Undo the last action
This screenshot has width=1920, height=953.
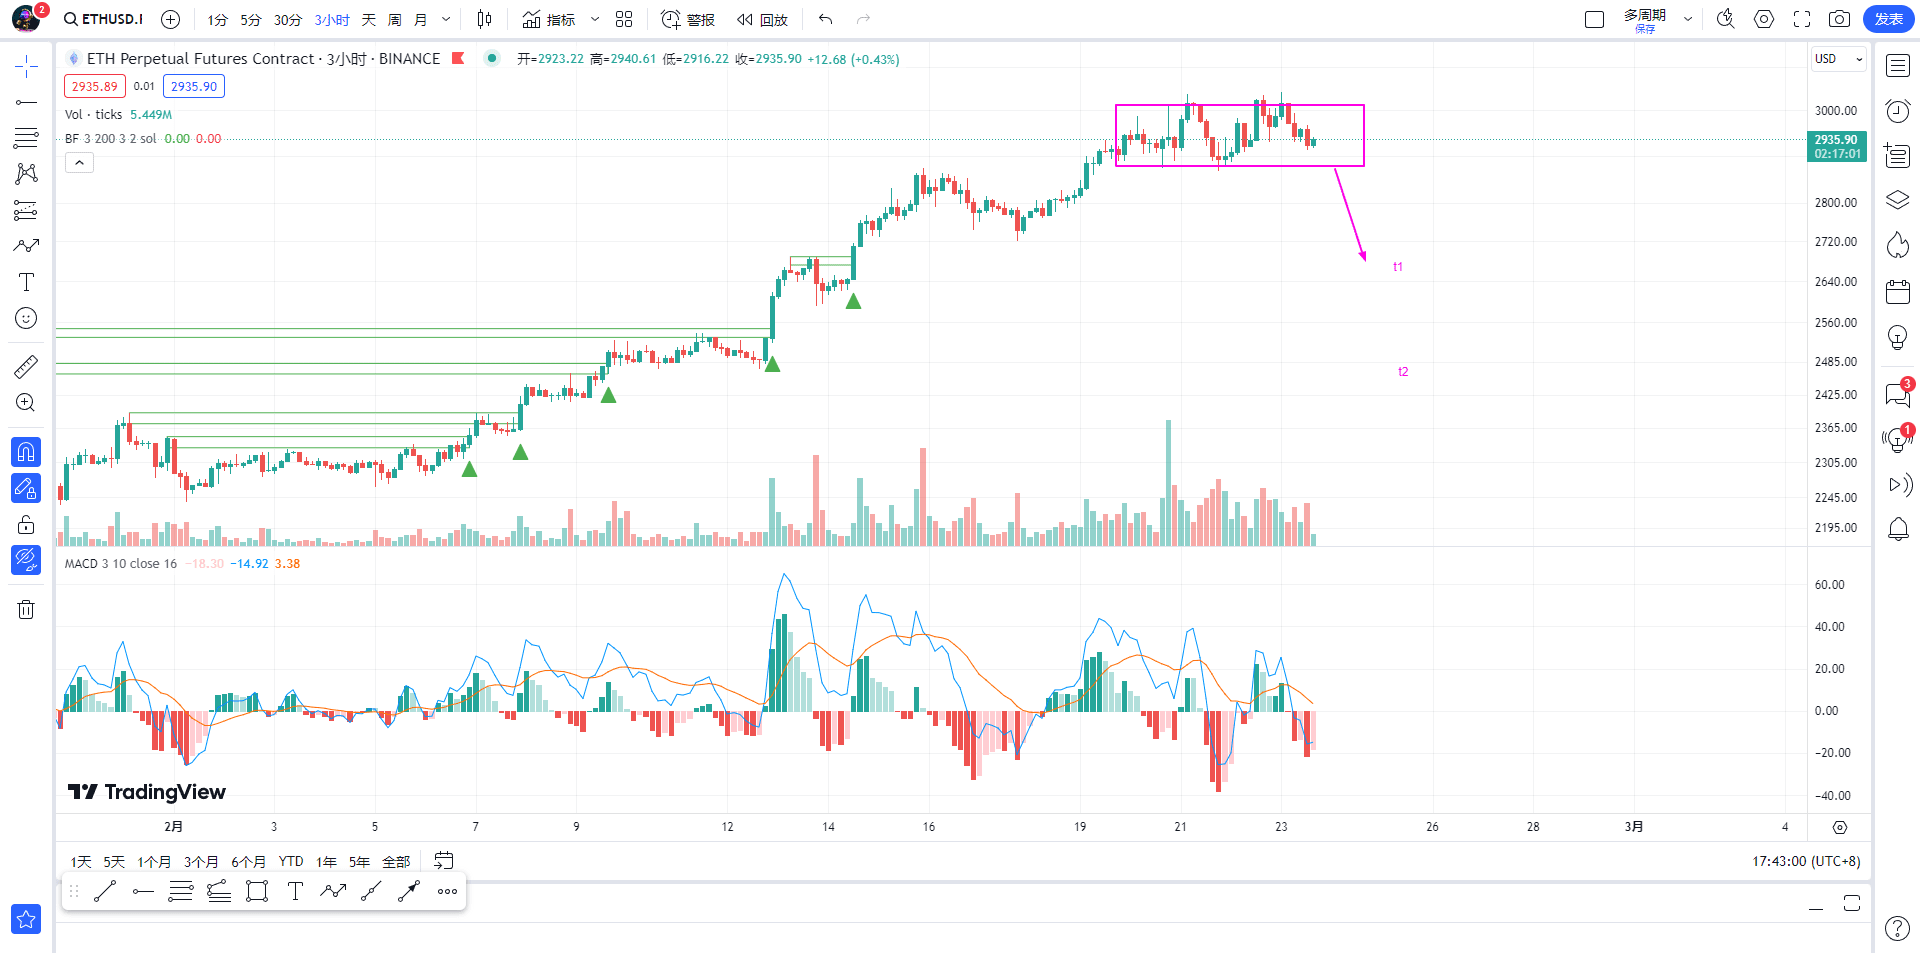pos(825,19)
